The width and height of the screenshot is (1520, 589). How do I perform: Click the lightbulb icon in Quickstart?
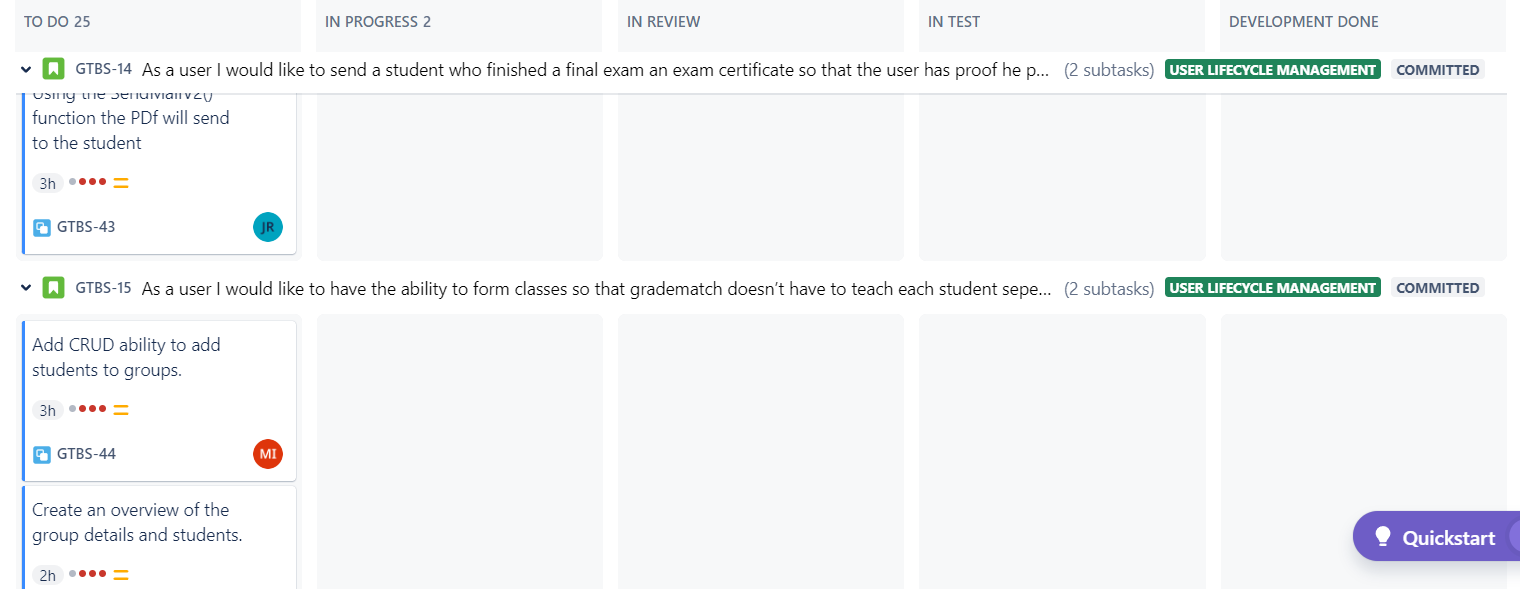tap(1383, 537)
